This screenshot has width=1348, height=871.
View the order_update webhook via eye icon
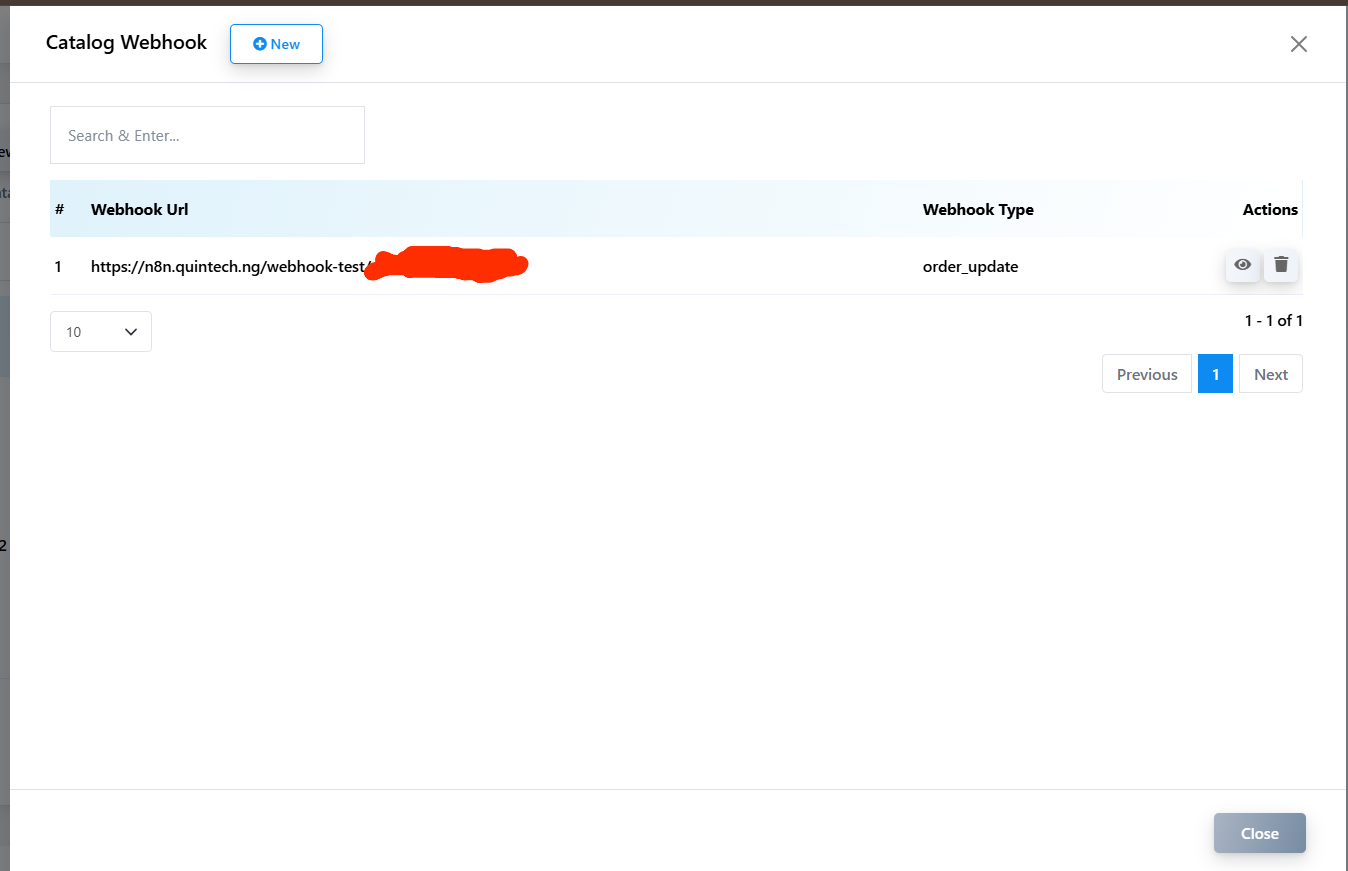tap(1242, 265)
